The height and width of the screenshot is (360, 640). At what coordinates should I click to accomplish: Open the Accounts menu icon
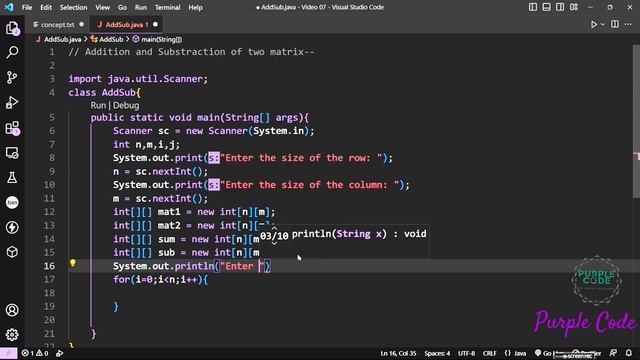[x=12, y=310]
